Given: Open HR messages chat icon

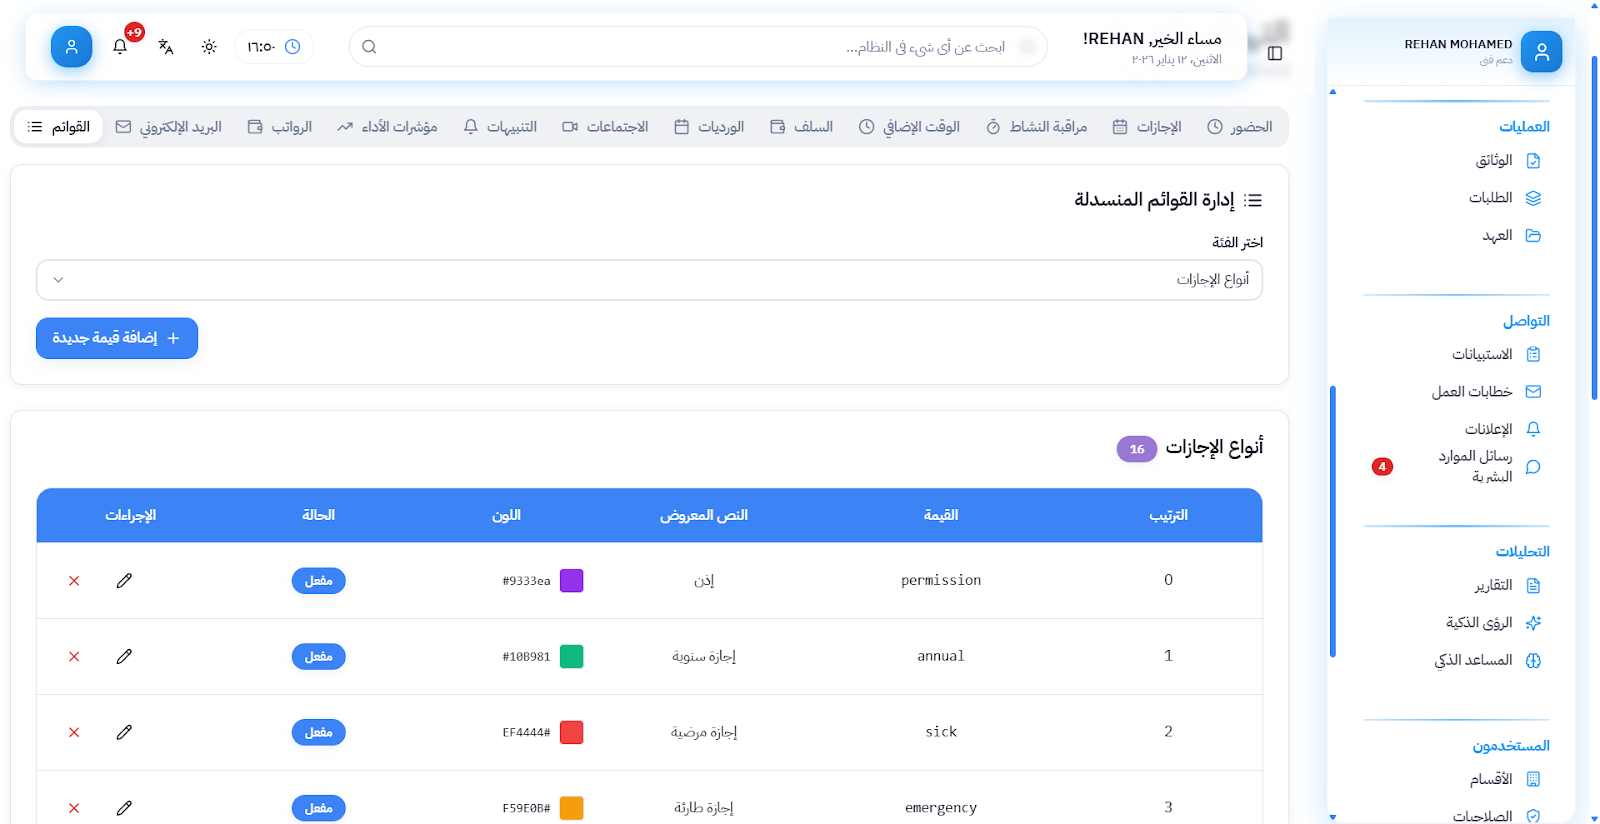Looking at the screenshot, I should pyautogui.click(x=1533, y=467).
